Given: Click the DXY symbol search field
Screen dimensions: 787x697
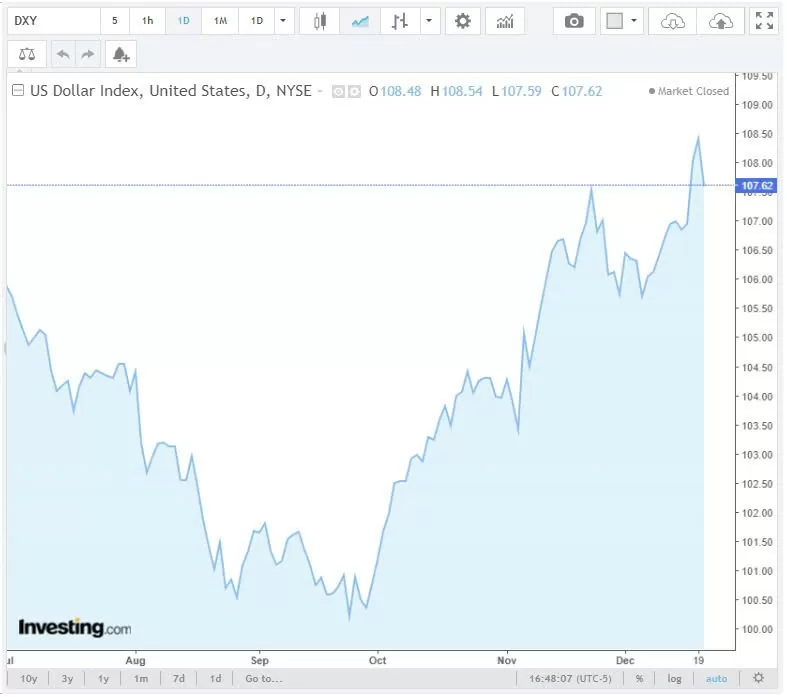Looking at the screenshot, I should [x=52, y=21].
